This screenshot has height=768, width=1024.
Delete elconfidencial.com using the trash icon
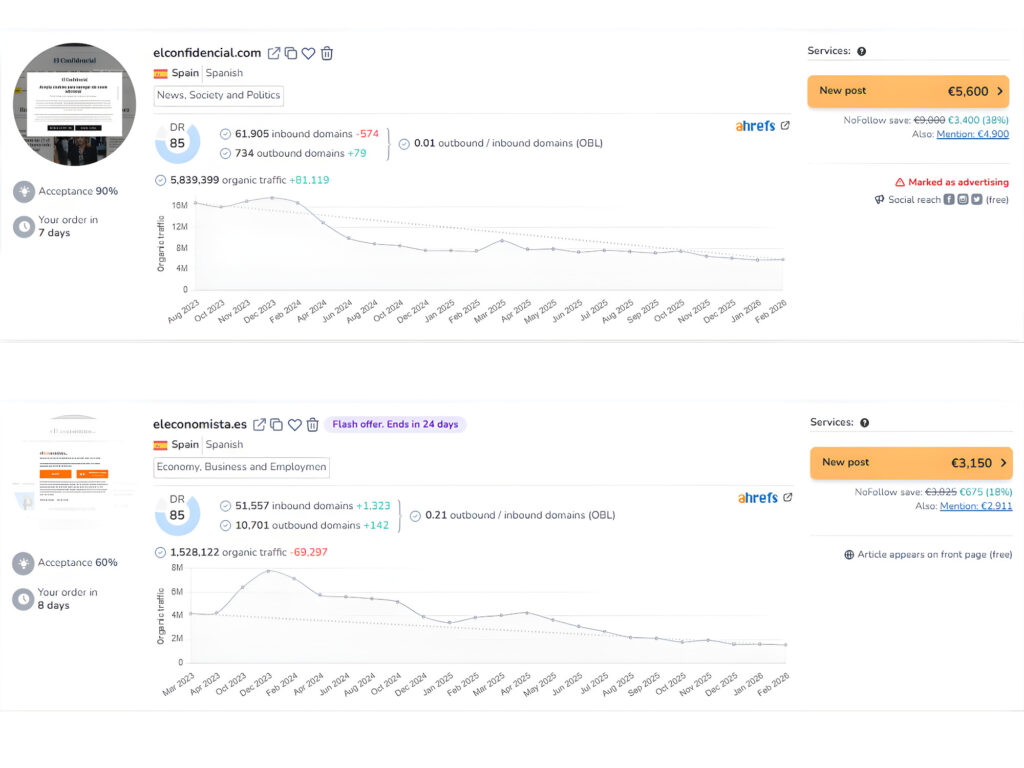click(326, 53)
